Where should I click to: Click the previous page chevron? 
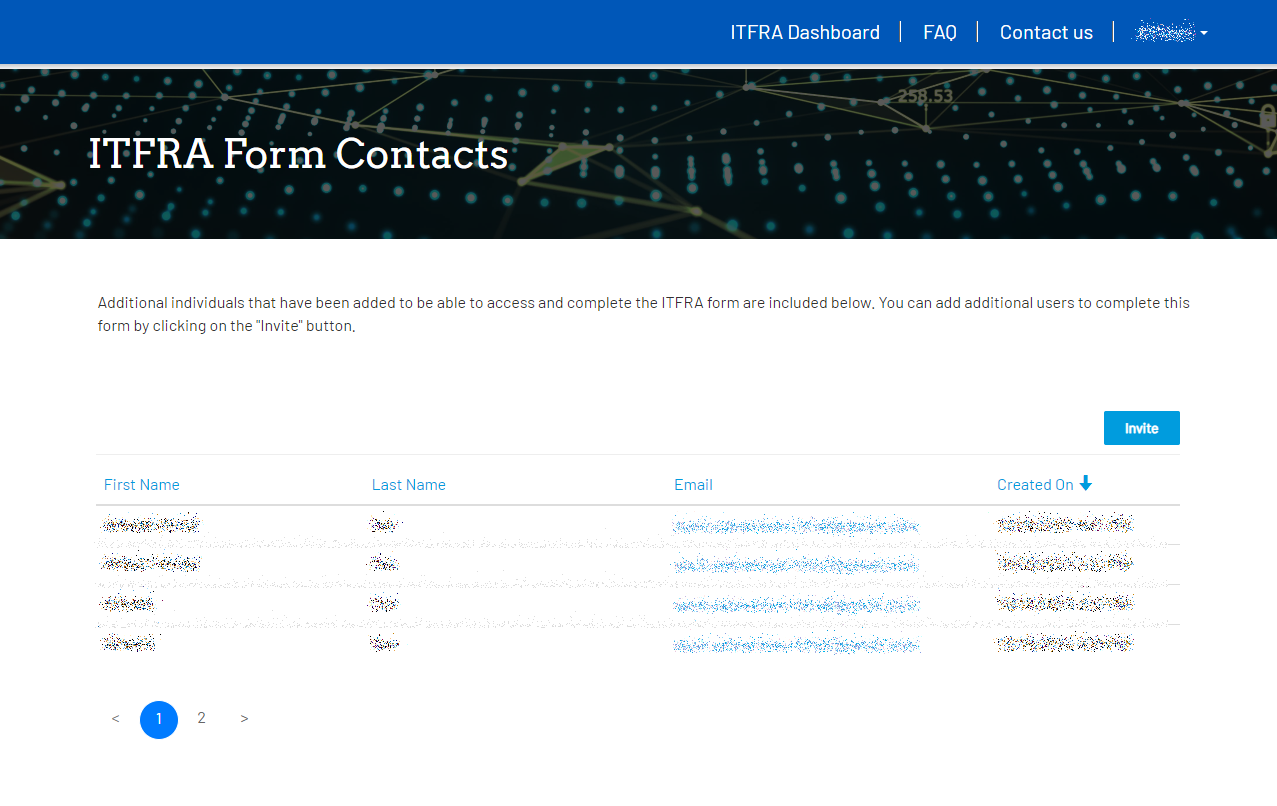pos(115,718)
